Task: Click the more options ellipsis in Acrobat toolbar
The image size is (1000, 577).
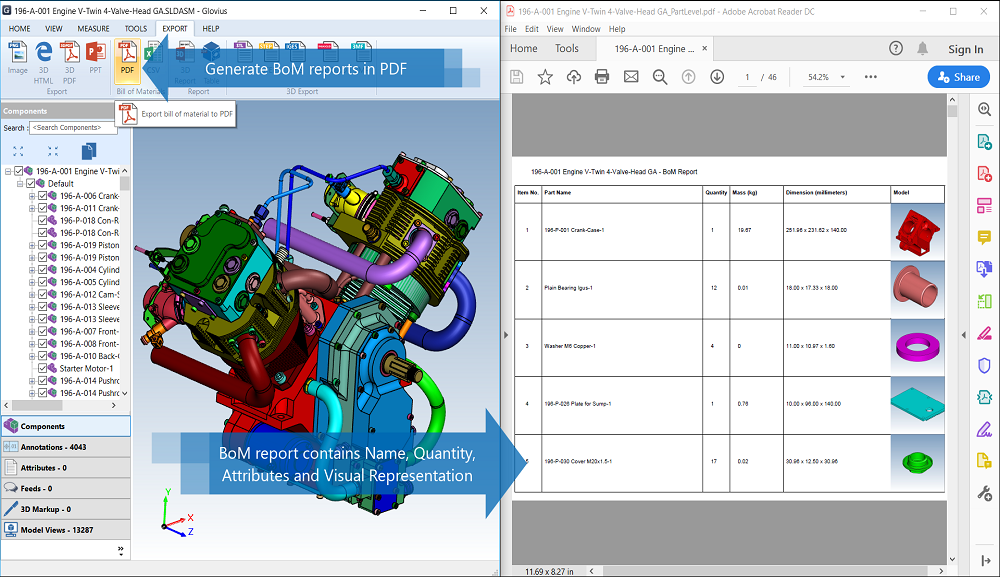Action: (871, 77)
